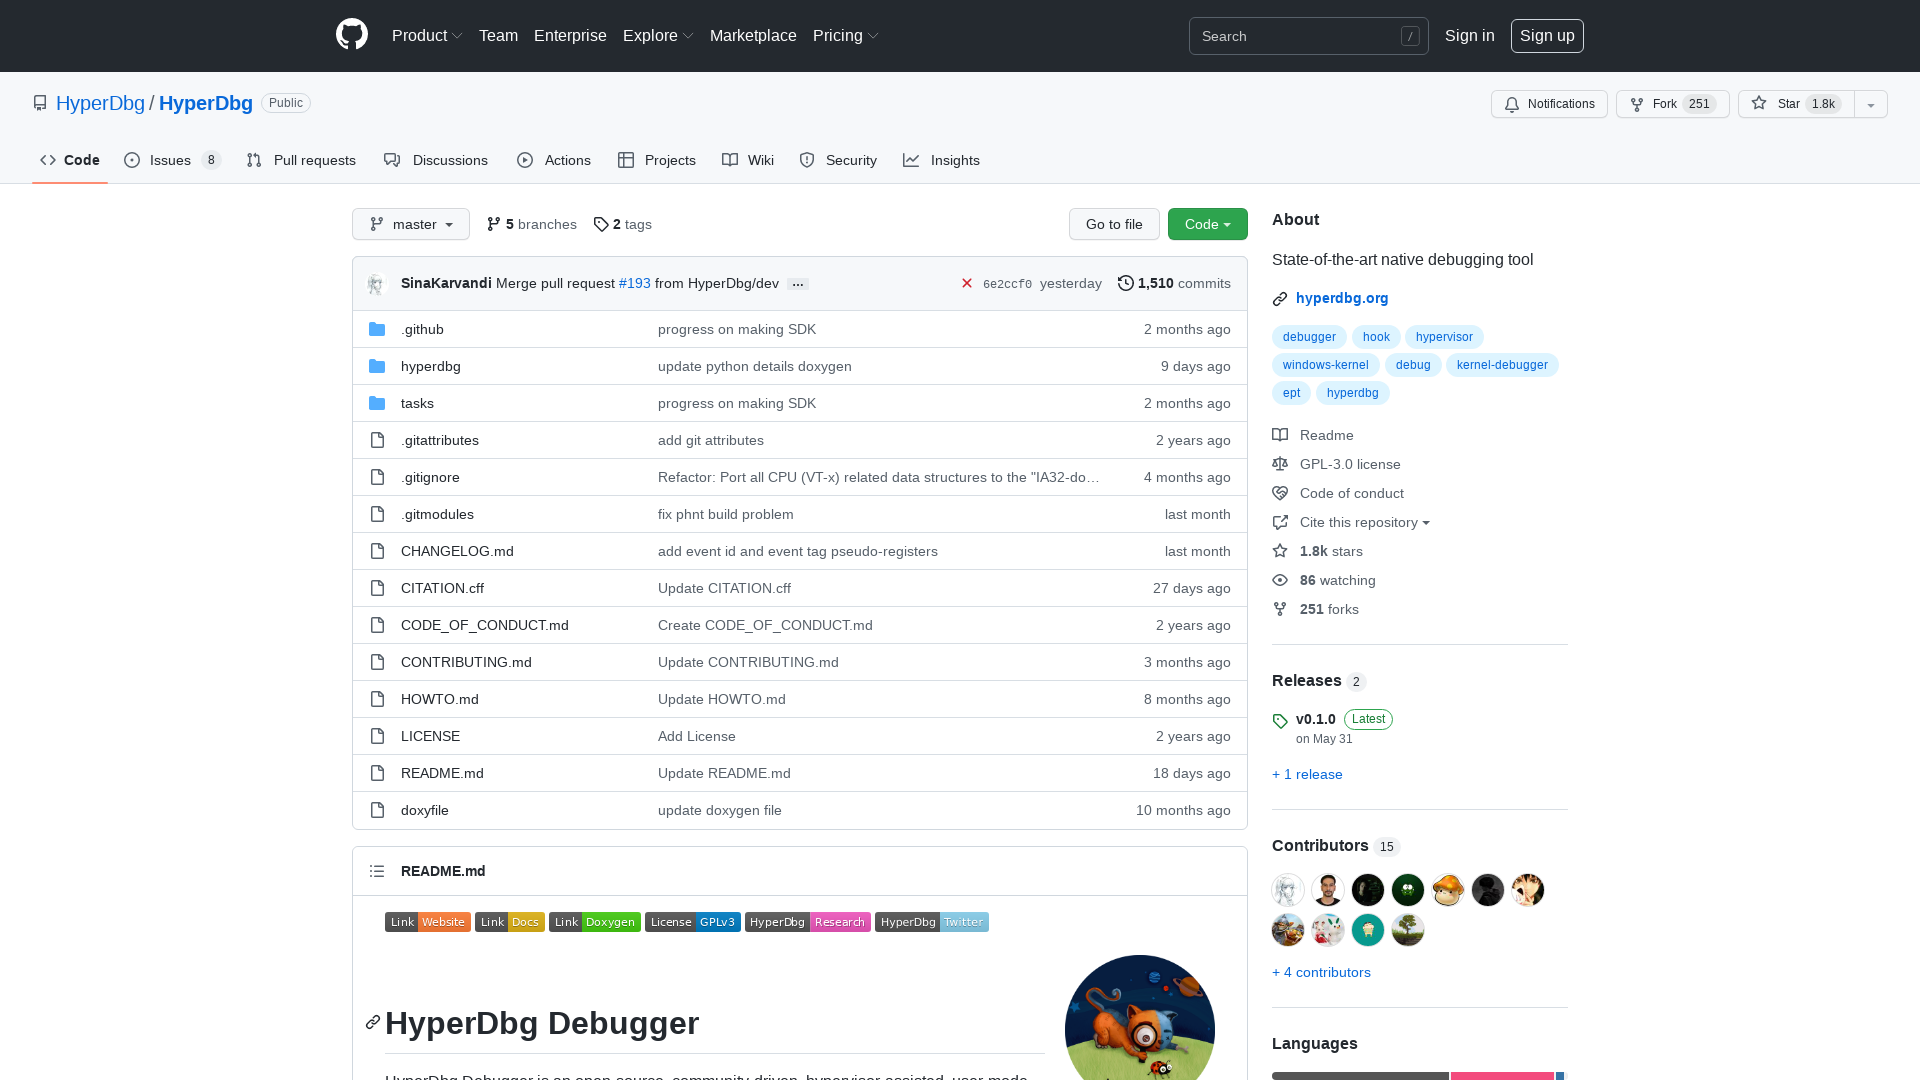Click the file icon for LICENSE
Viewport: 1920px width, 1080px height.
pos(377,736)
